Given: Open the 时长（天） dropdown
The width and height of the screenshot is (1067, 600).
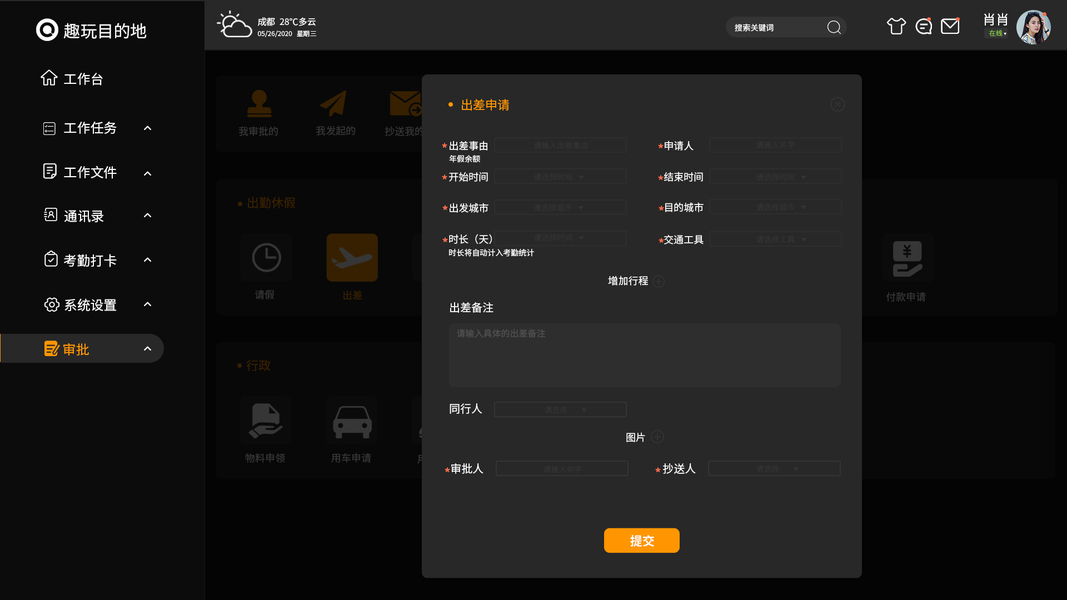Looking at the screenshot, I should [x=560, y=238].
